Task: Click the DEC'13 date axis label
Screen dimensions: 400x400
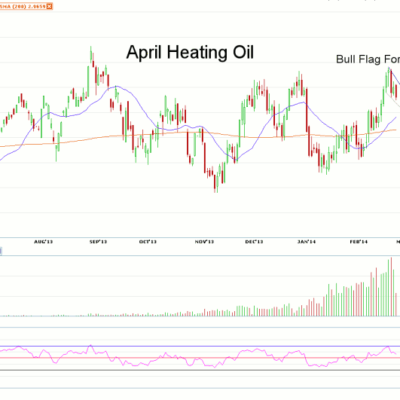Action: 254,242
